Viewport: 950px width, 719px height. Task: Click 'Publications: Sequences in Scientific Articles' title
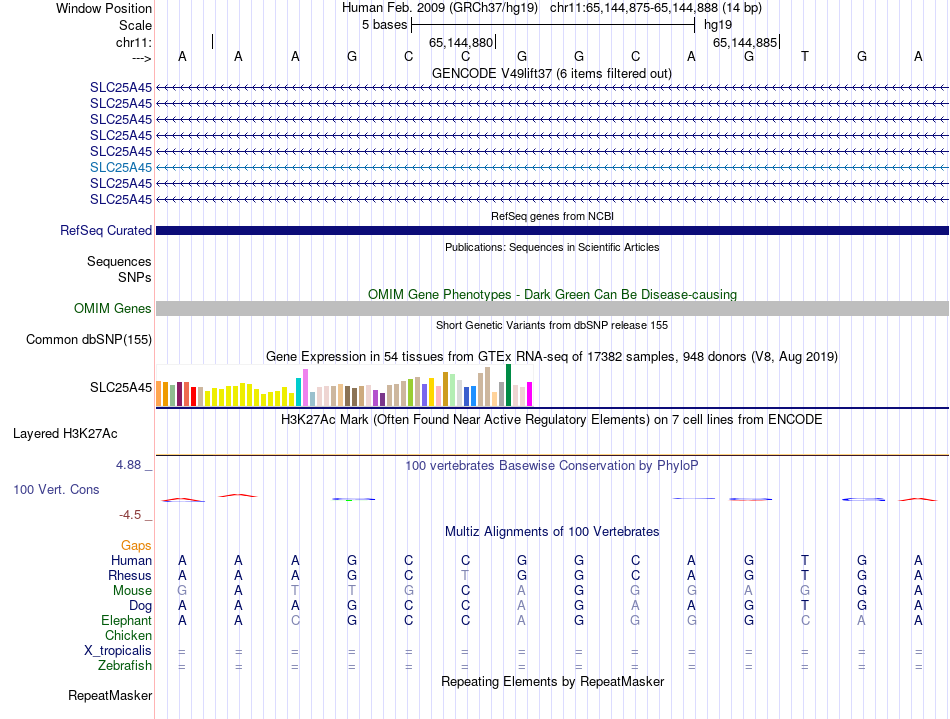(x=552, y=247)
